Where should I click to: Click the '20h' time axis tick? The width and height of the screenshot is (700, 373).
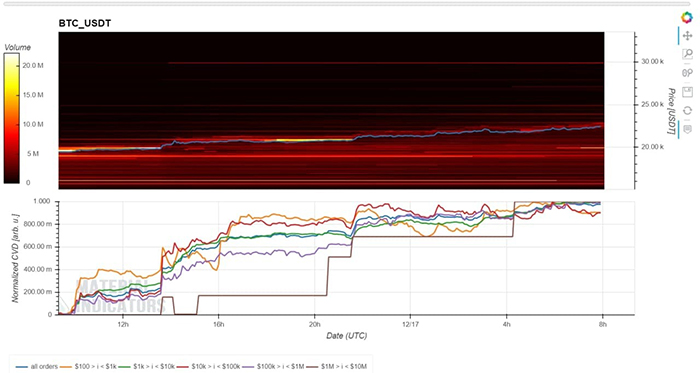pos(314,324)
